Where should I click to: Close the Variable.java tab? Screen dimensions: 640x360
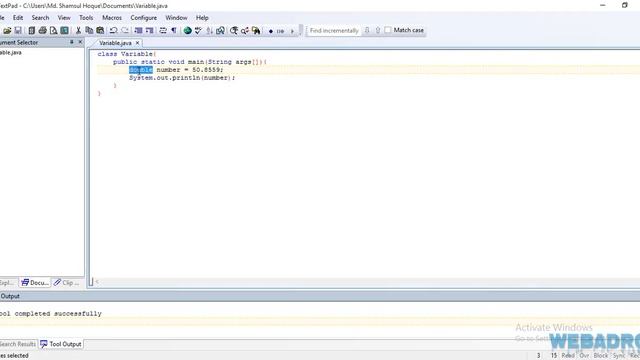pos(138,43)
